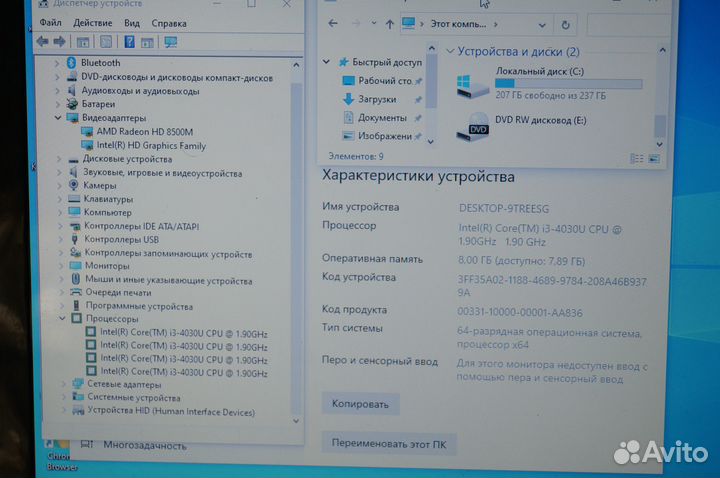Select Программные устройства in the tree
The image size is (720, 478).
tap(139, 306)
